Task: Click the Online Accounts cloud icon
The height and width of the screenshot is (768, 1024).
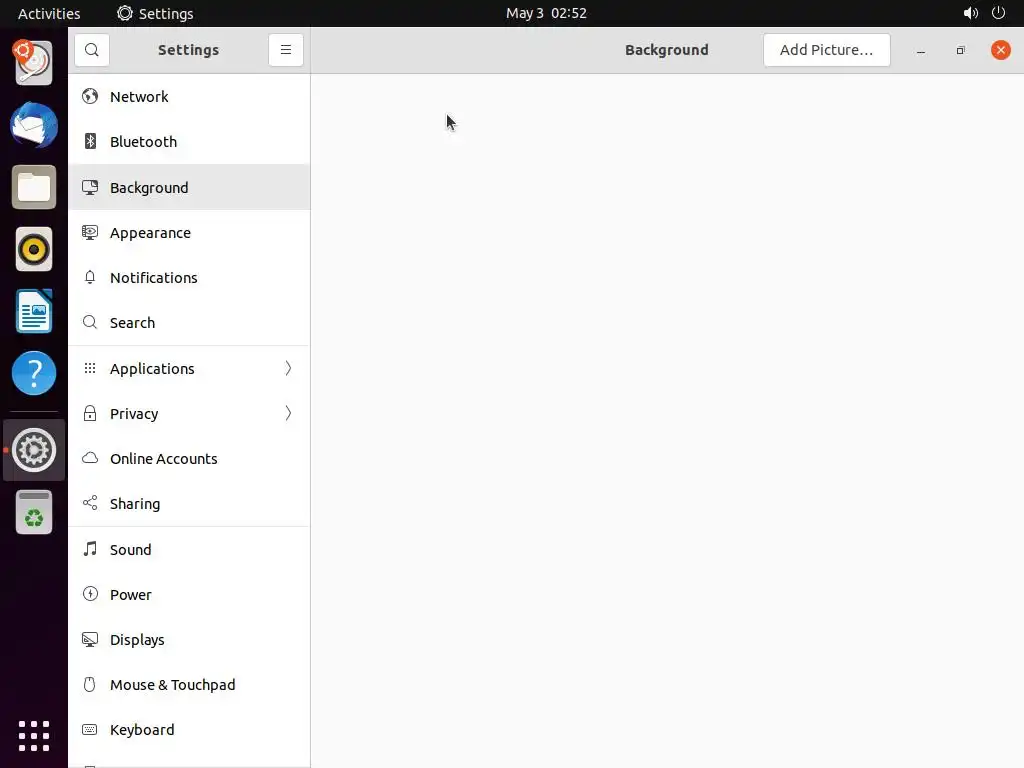Action: tap(90, 458)
